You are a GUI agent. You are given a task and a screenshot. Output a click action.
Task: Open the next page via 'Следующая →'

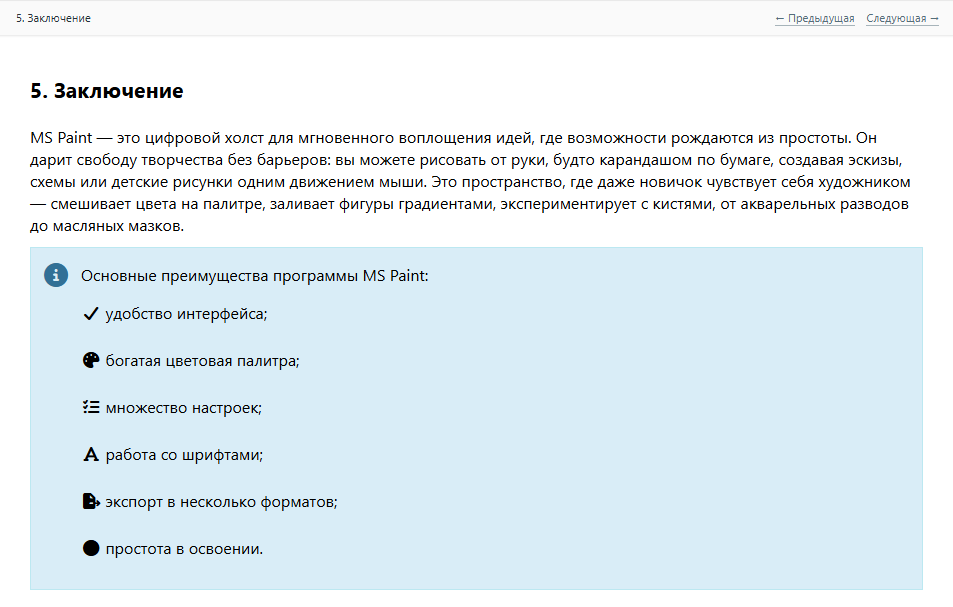902,18
